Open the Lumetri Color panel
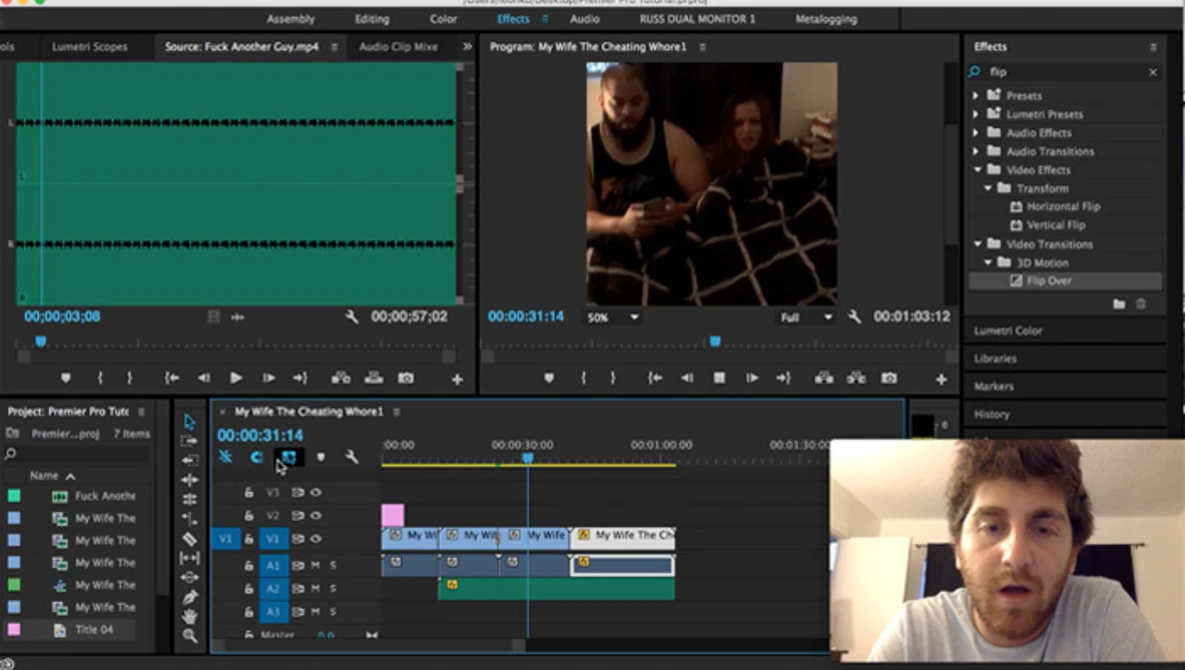Image resolution: width=1185 pixels, height=670 pixels. [1008, 331]
